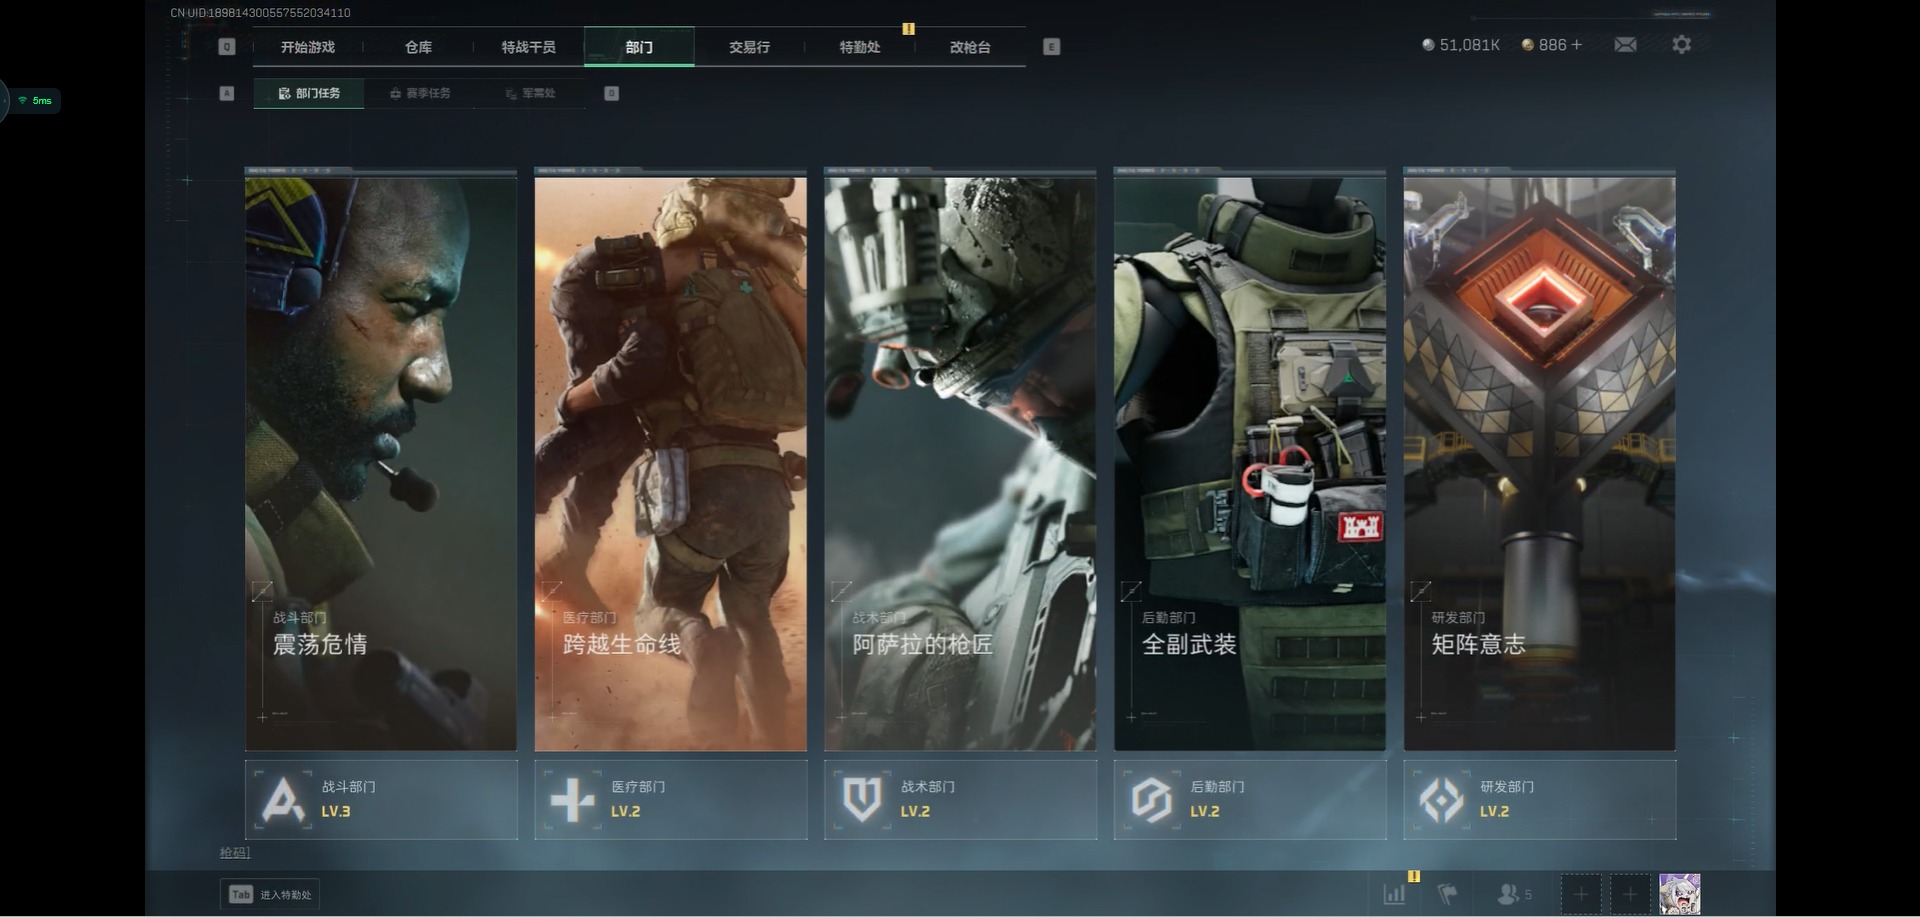Click the 51,081K coin icon
1920x918 pixels.
(1428, 45)
